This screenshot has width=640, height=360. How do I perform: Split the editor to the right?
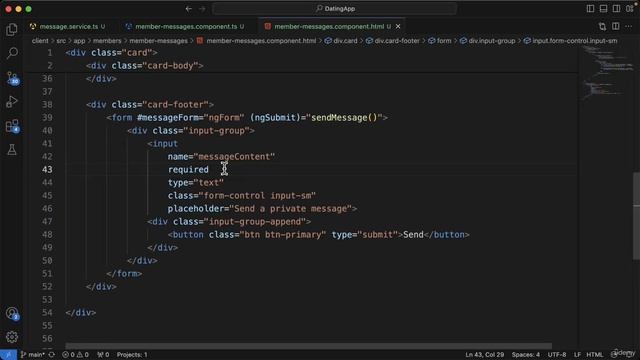pos(616,27)
